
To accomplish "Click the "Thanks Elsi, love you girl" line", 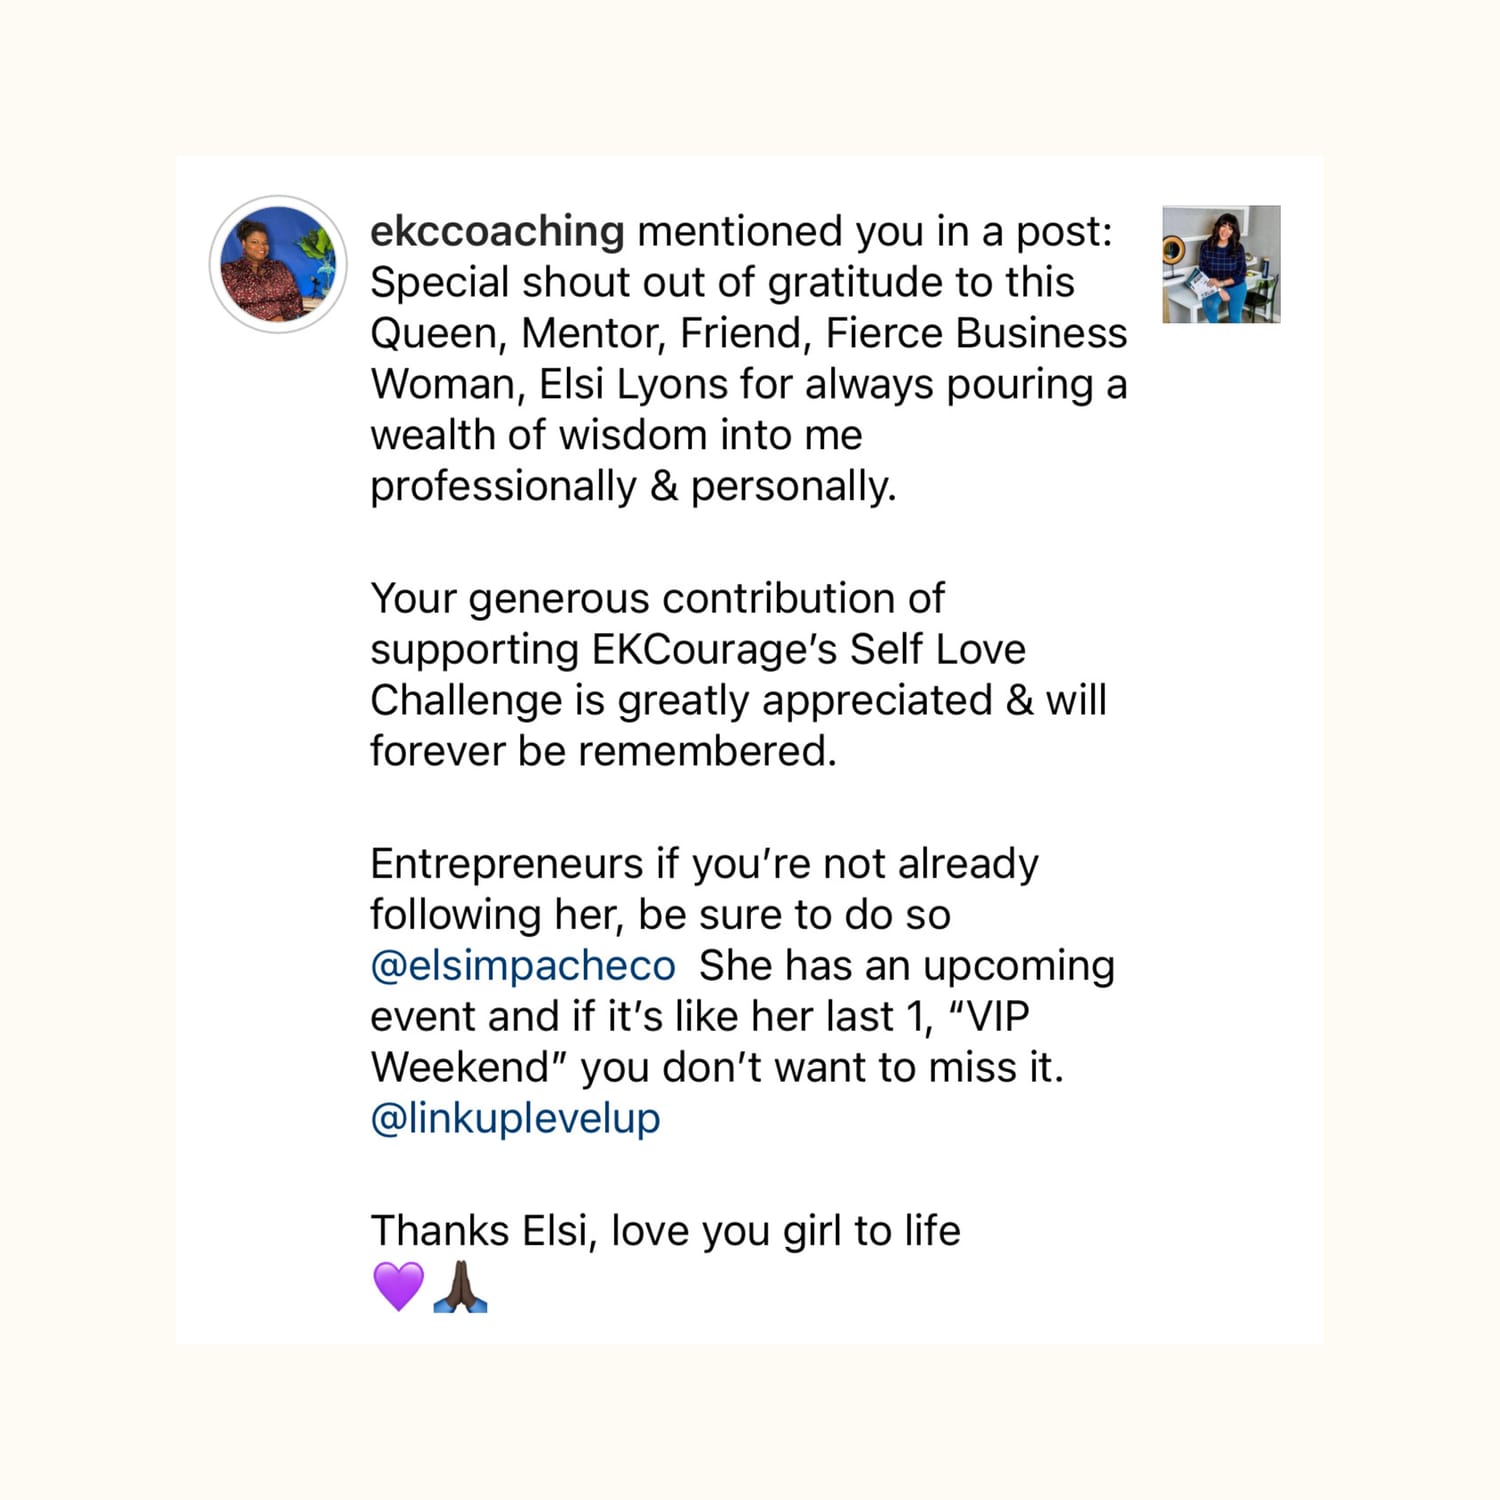I will coord(665,1231).
